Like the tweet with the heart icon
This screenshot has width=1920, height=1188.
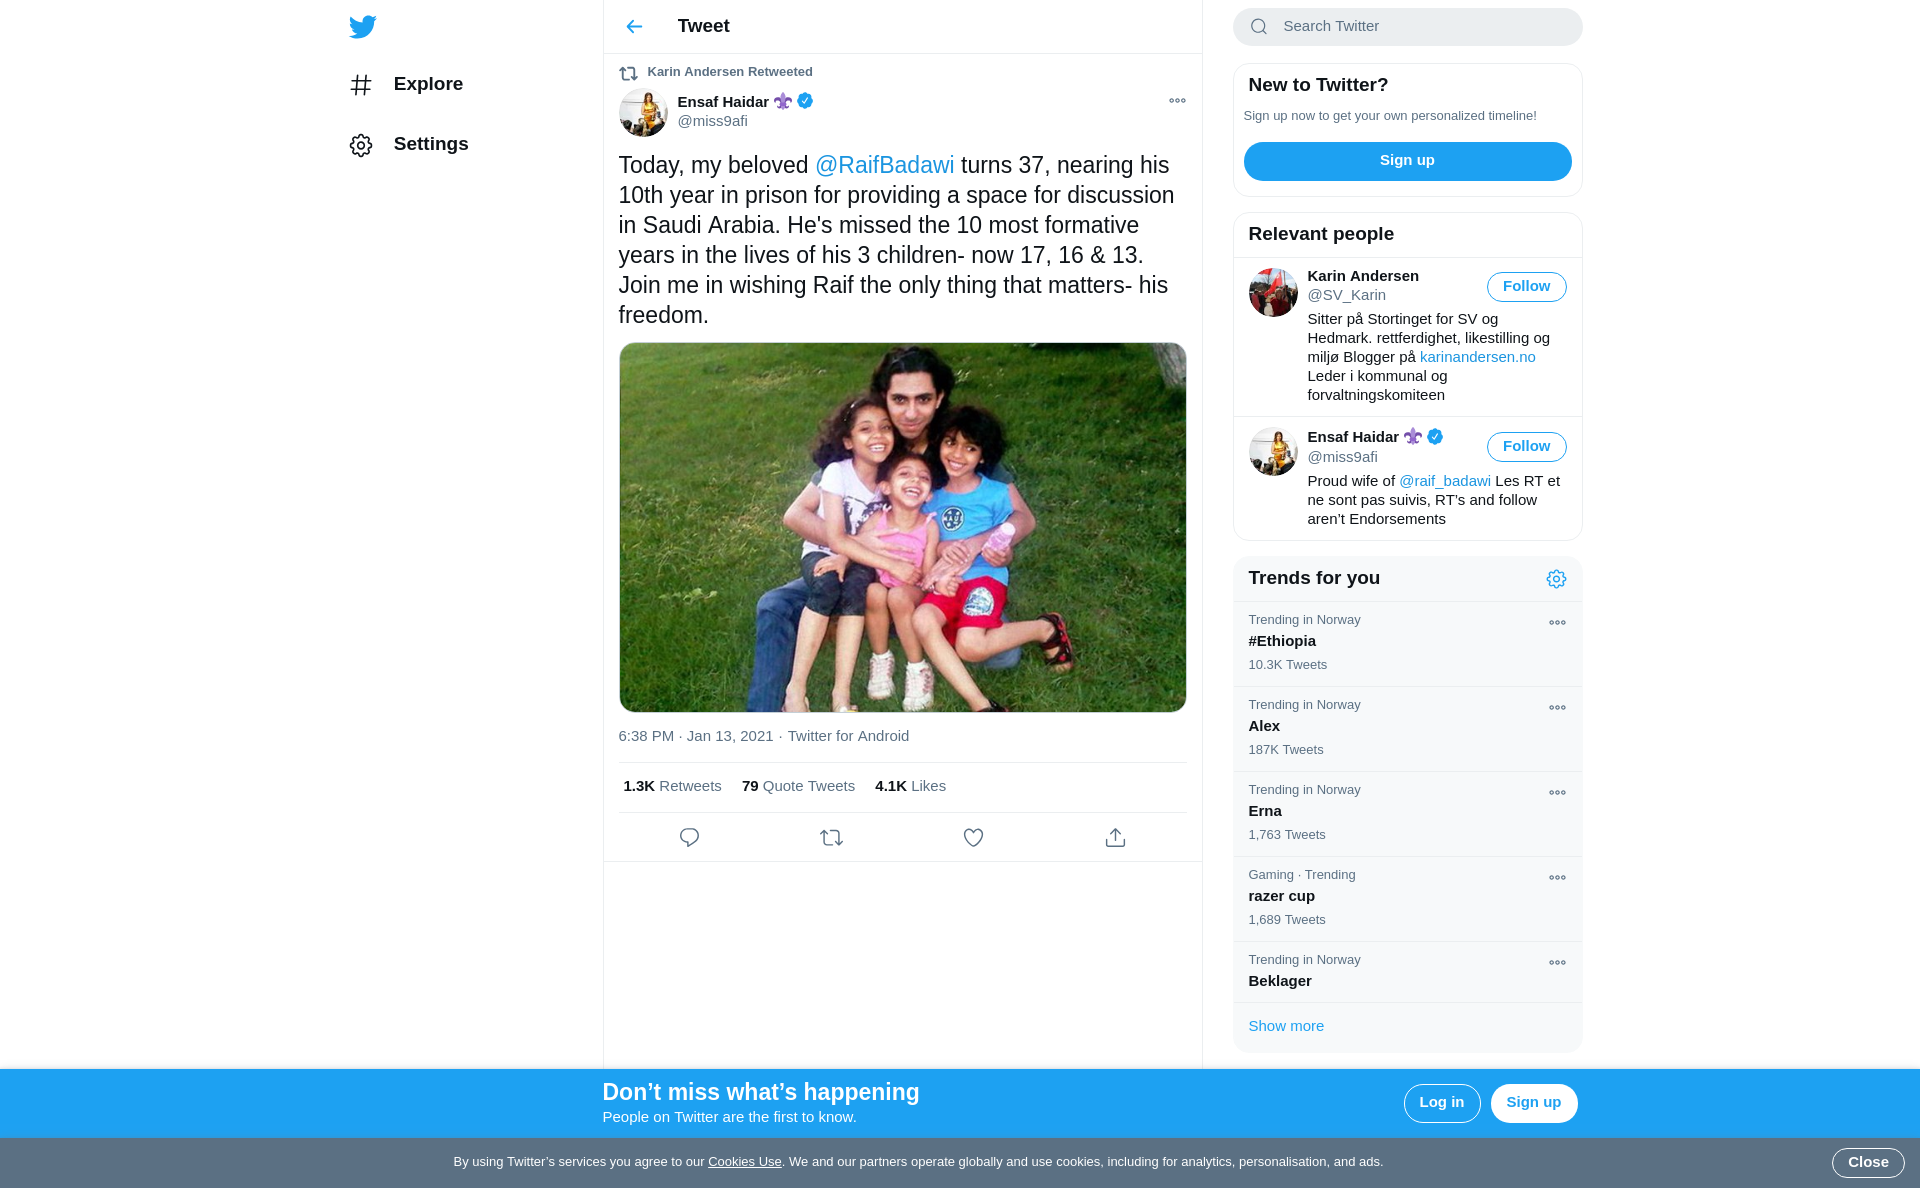click(973, 838)
